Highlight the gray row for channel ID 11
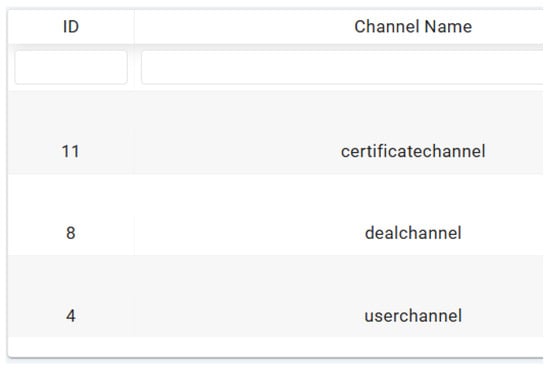550x373 pixels. (x=275, y=133)
